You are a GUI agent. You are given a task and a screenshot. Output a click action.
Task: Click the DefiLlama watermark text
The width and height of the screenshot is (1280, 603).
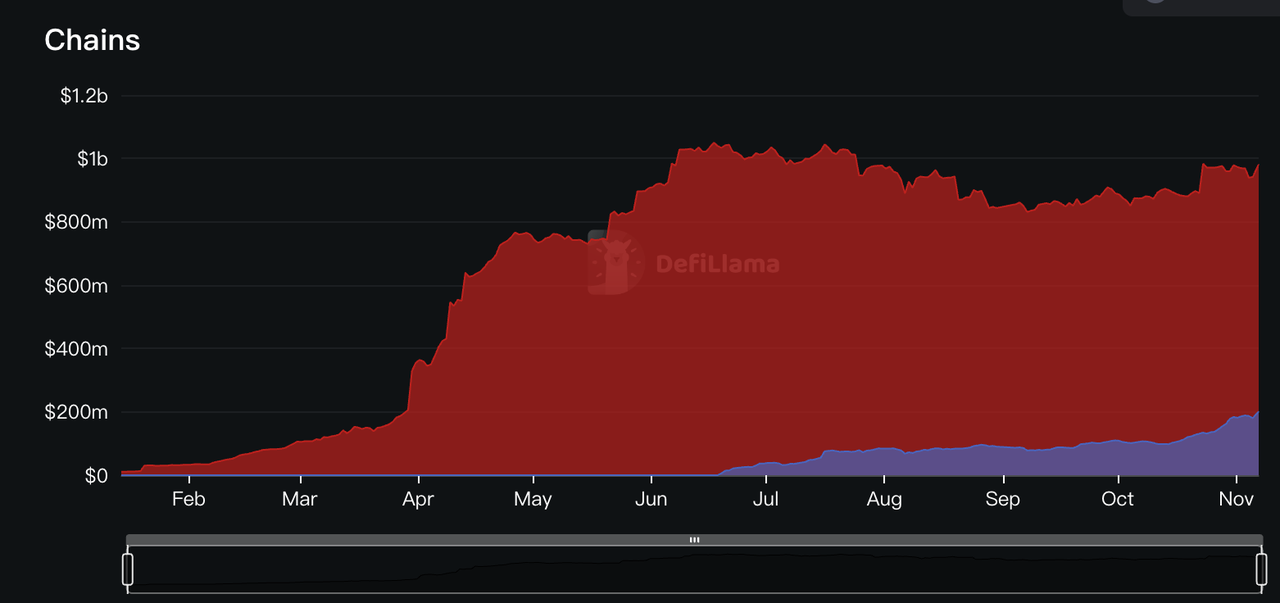pyautogui.click(x=717, y=264)
